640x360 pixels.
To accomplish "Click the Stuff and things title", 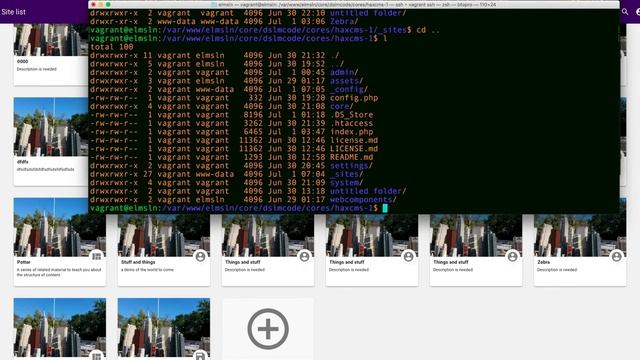I will tap(138, 262).
